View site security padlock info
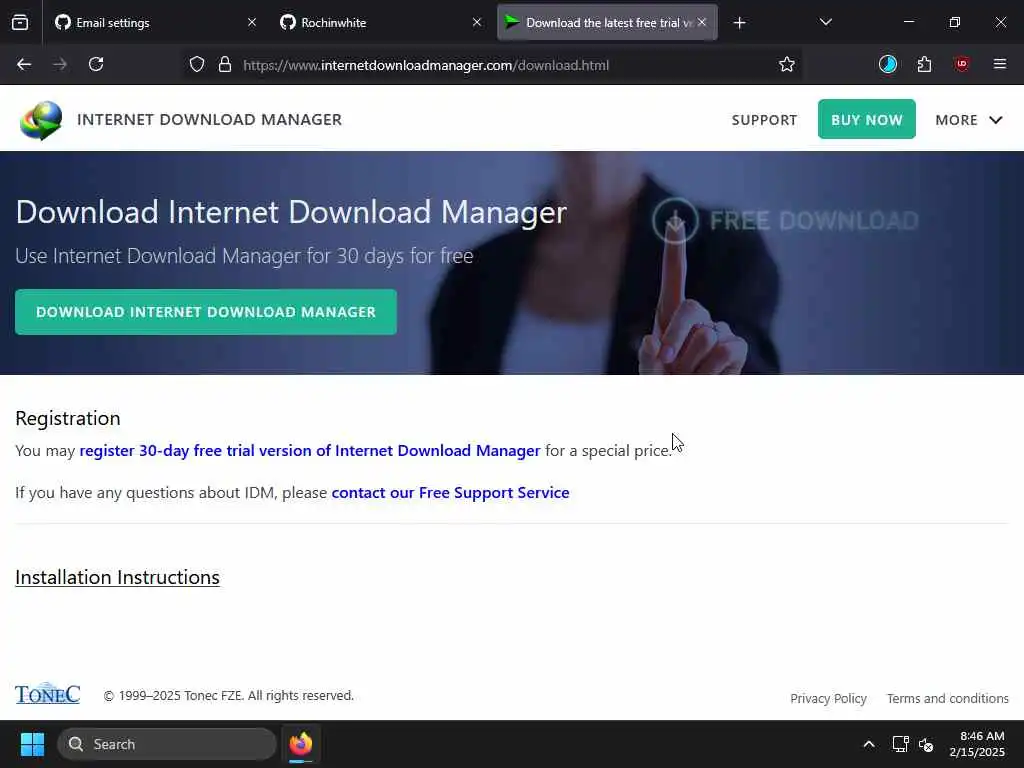This screenshot has width=1024, height=768. tap(225, 65)
